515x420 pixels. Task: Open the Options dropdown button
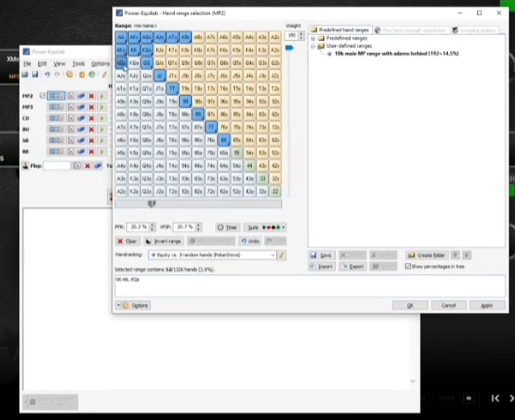tap(133, 305)
